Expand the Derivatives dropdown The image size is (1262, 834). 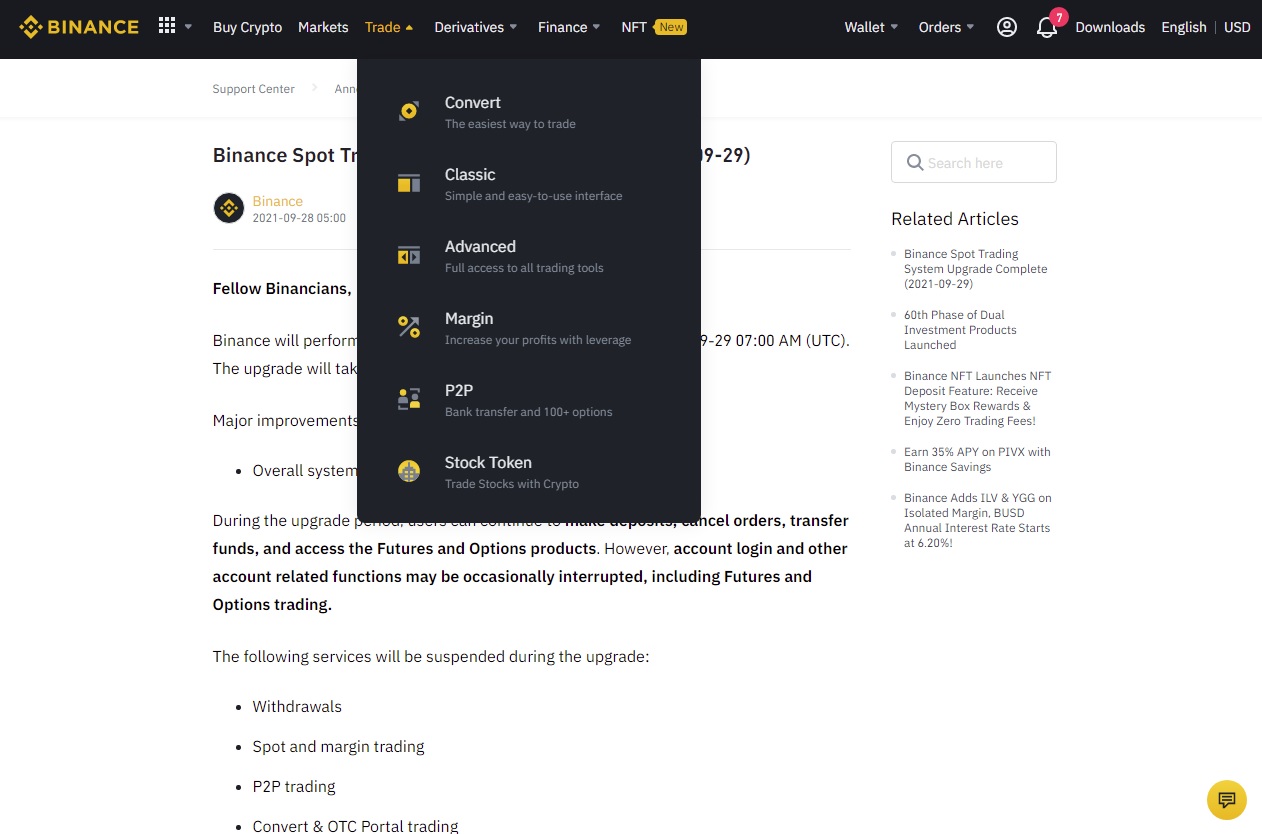[476, 27]
